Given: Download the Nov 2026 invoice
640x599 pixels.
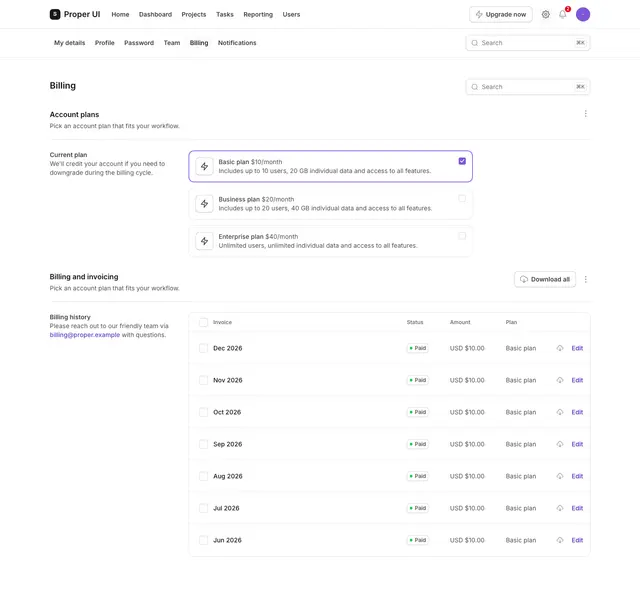Looking at the screenshot, I should point(560,380).
